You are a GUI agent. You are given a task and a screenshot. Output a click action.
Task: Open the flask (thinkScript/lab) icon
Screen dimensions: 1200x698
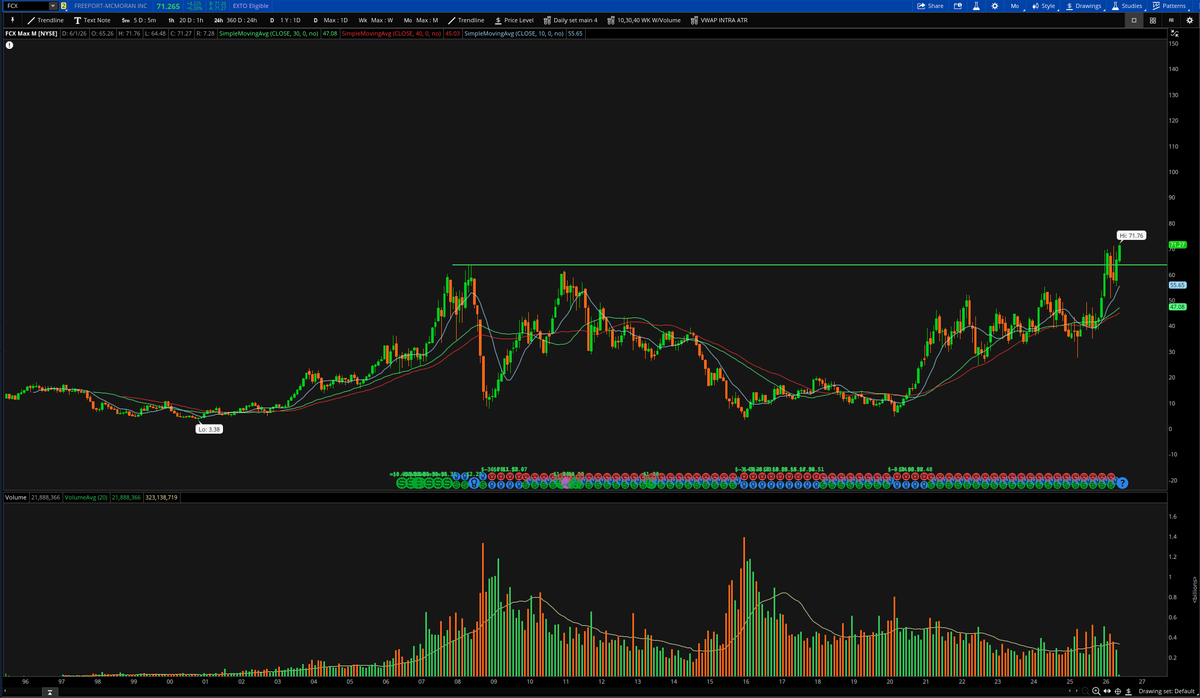[x=977, y=6]
